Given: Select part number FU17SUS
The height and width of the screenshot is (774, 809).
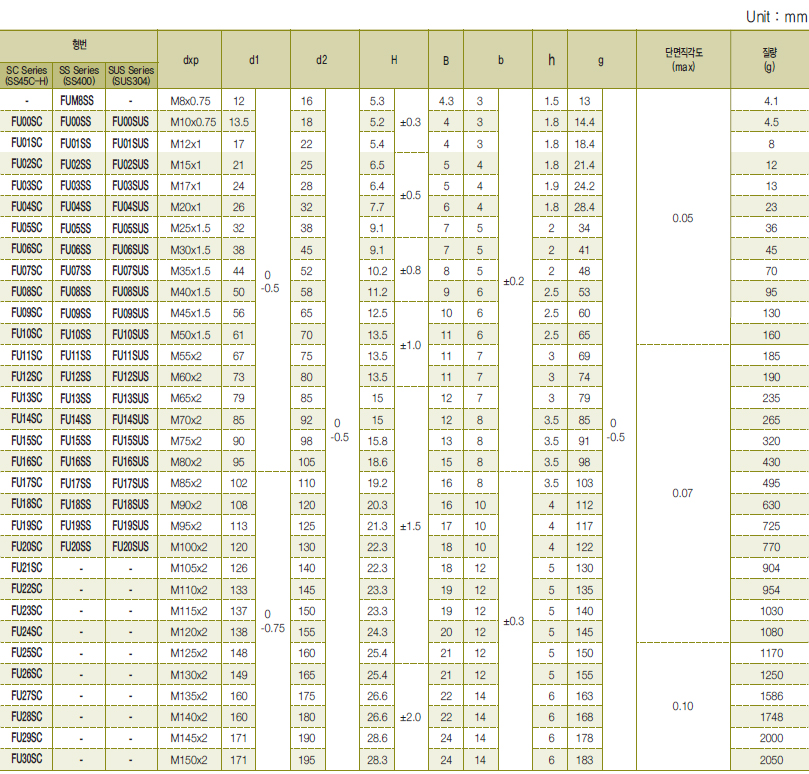Looking at the screenshot, I should pyautogui.click(x=131, y=483).
